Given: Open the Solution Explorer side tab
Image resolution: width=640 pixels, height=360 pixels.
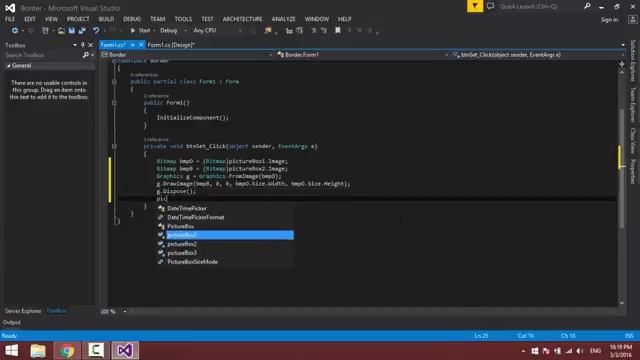Looking at the screenshot, I should coord(633,60).
